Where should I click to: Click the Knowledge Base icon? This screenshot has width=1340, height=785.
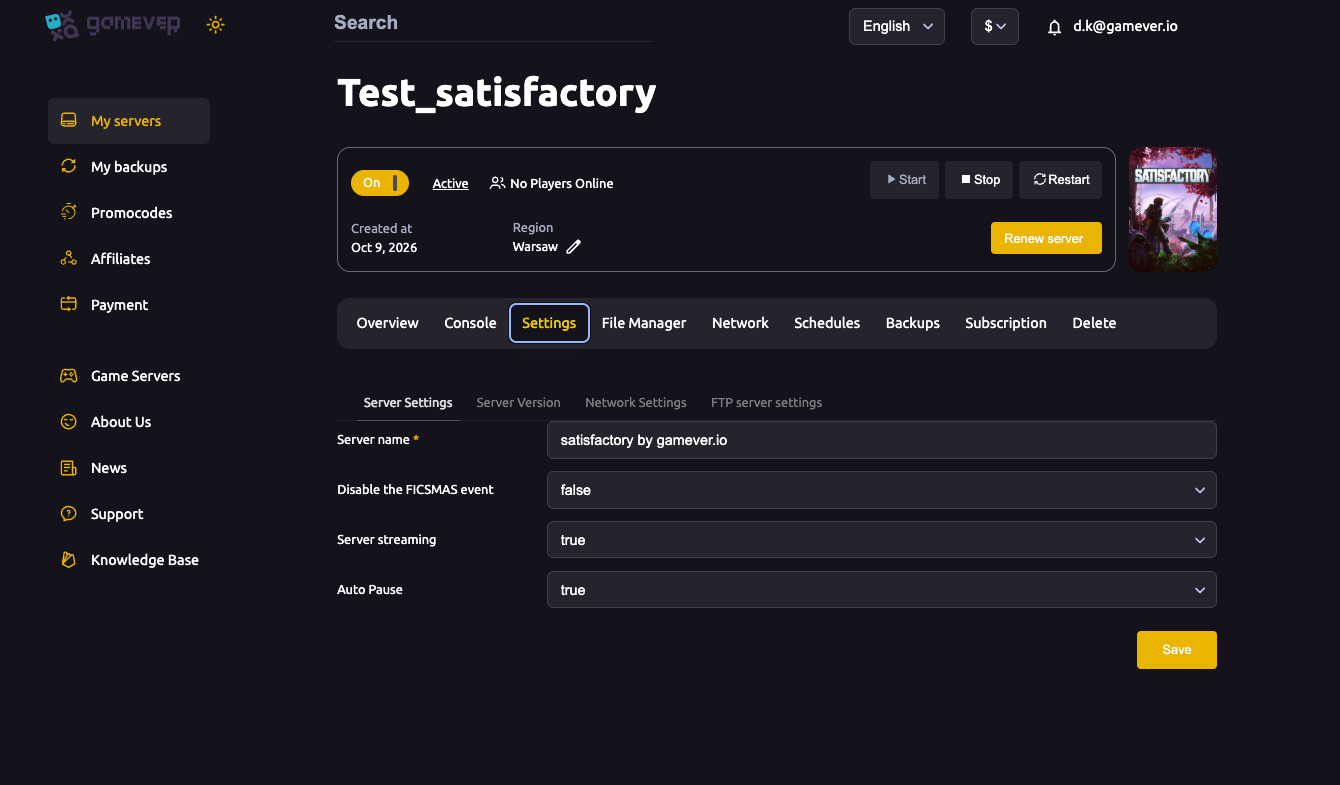69,560
